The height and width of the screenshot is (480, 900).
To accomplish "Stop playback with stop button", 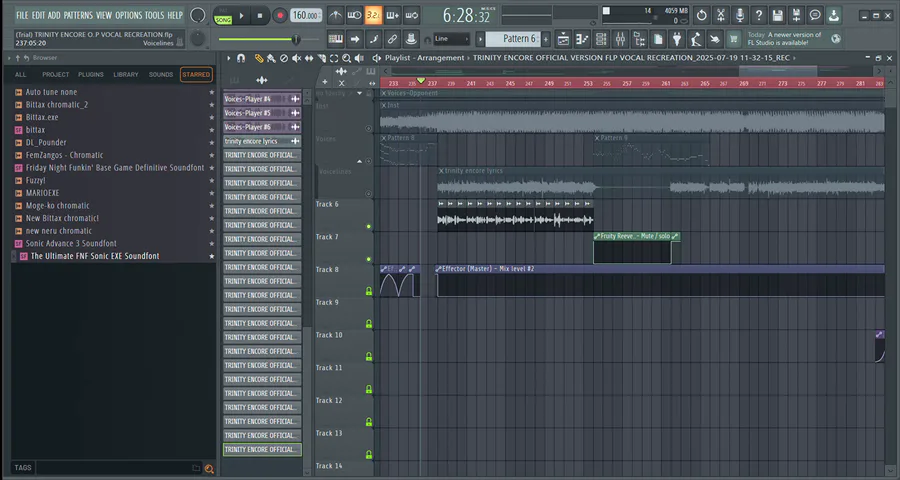I will pyautogui.click(x=259, y=16).
